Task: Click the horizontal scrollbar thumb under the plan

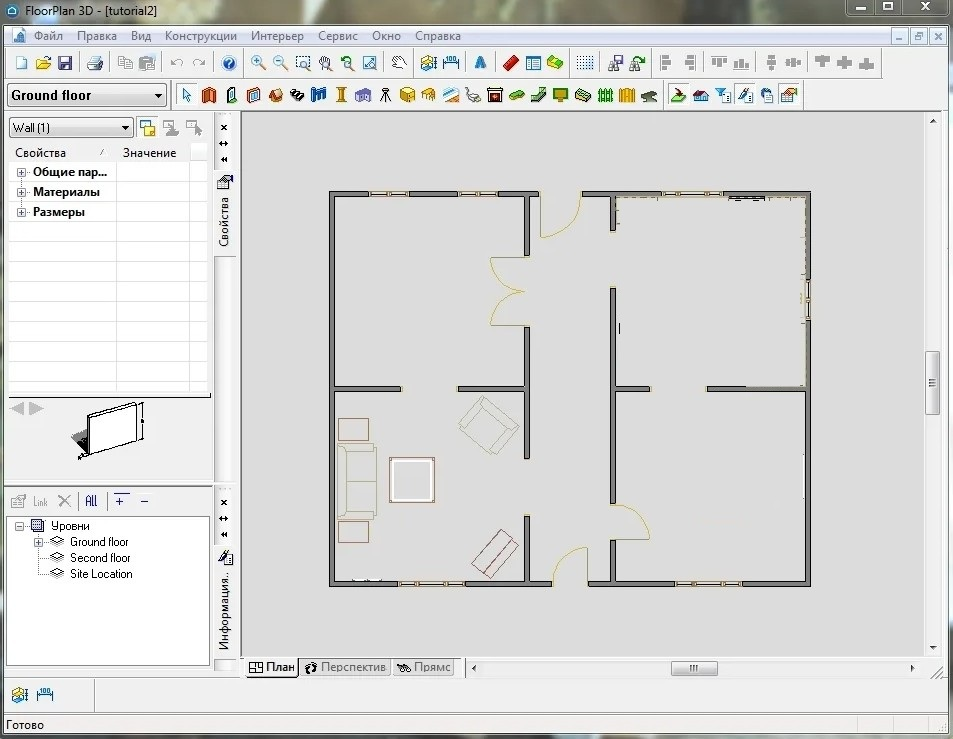Action: click(693, 669)
